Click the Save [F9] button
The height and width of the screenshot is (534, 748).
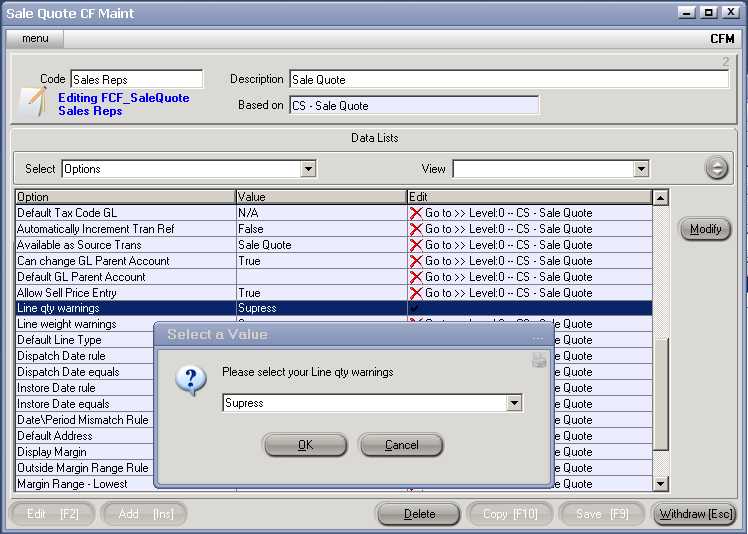coord(602,514)
